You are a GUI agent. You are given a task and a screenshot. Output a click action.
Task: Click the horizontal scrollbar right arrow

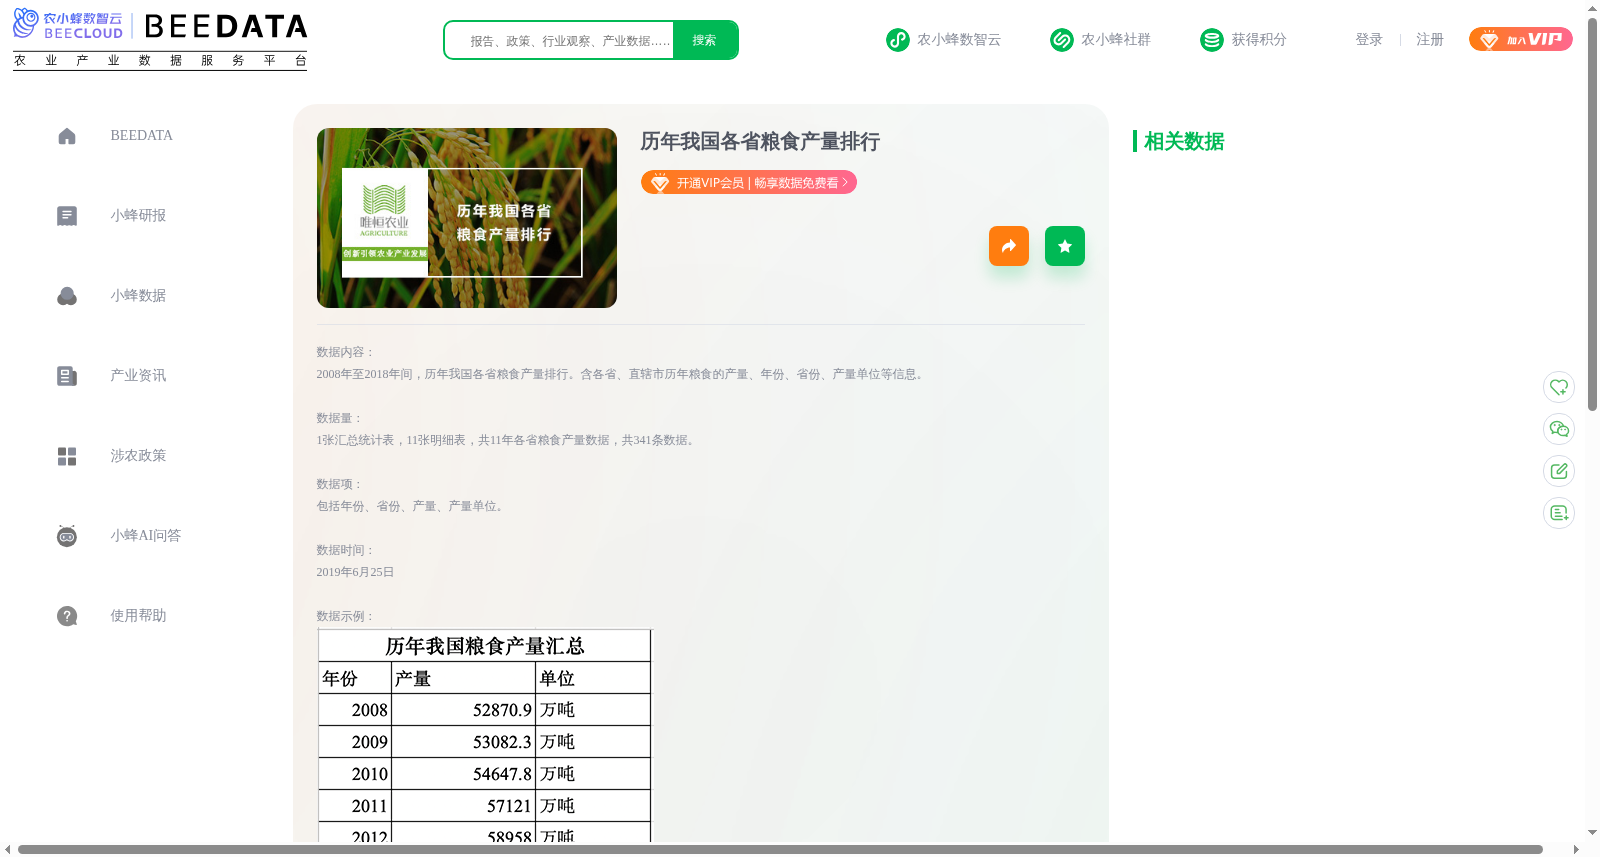[1576, 850]
